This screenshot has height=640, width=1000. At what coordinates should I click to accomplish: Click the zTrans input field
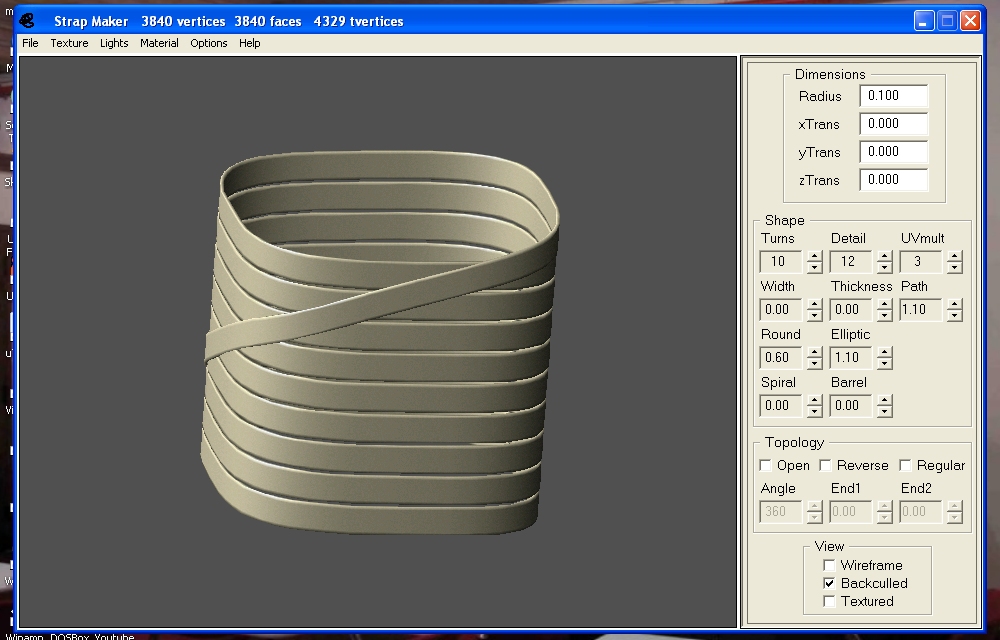893,180
